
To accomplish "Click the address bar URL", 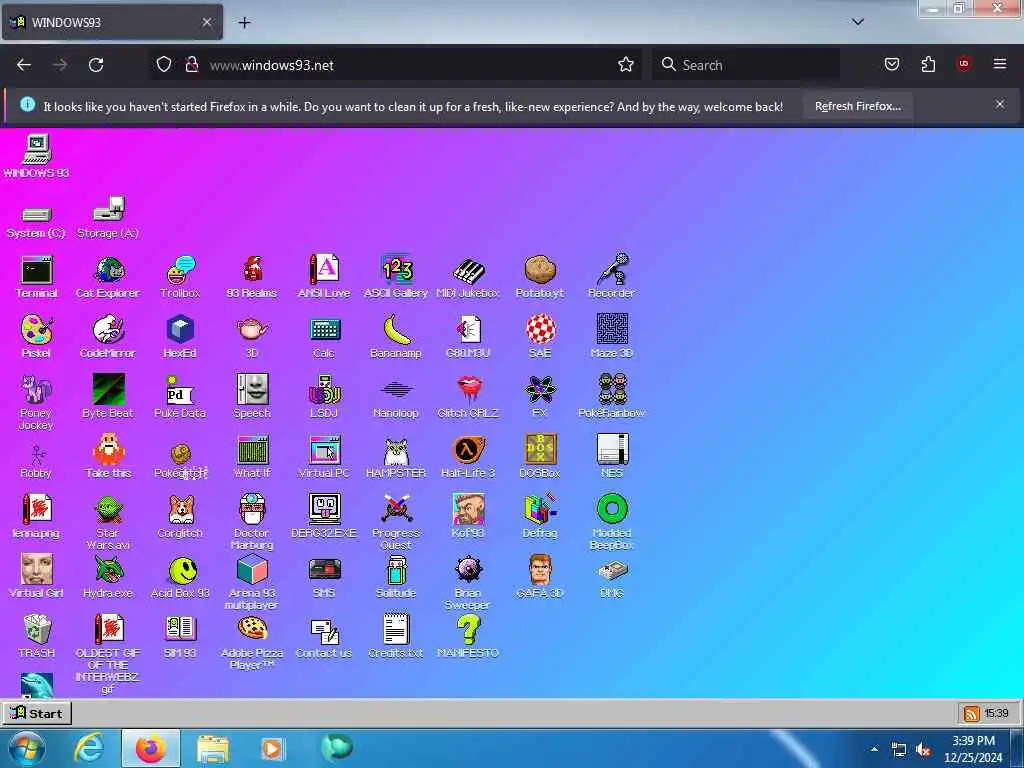I will pos(272,65).
